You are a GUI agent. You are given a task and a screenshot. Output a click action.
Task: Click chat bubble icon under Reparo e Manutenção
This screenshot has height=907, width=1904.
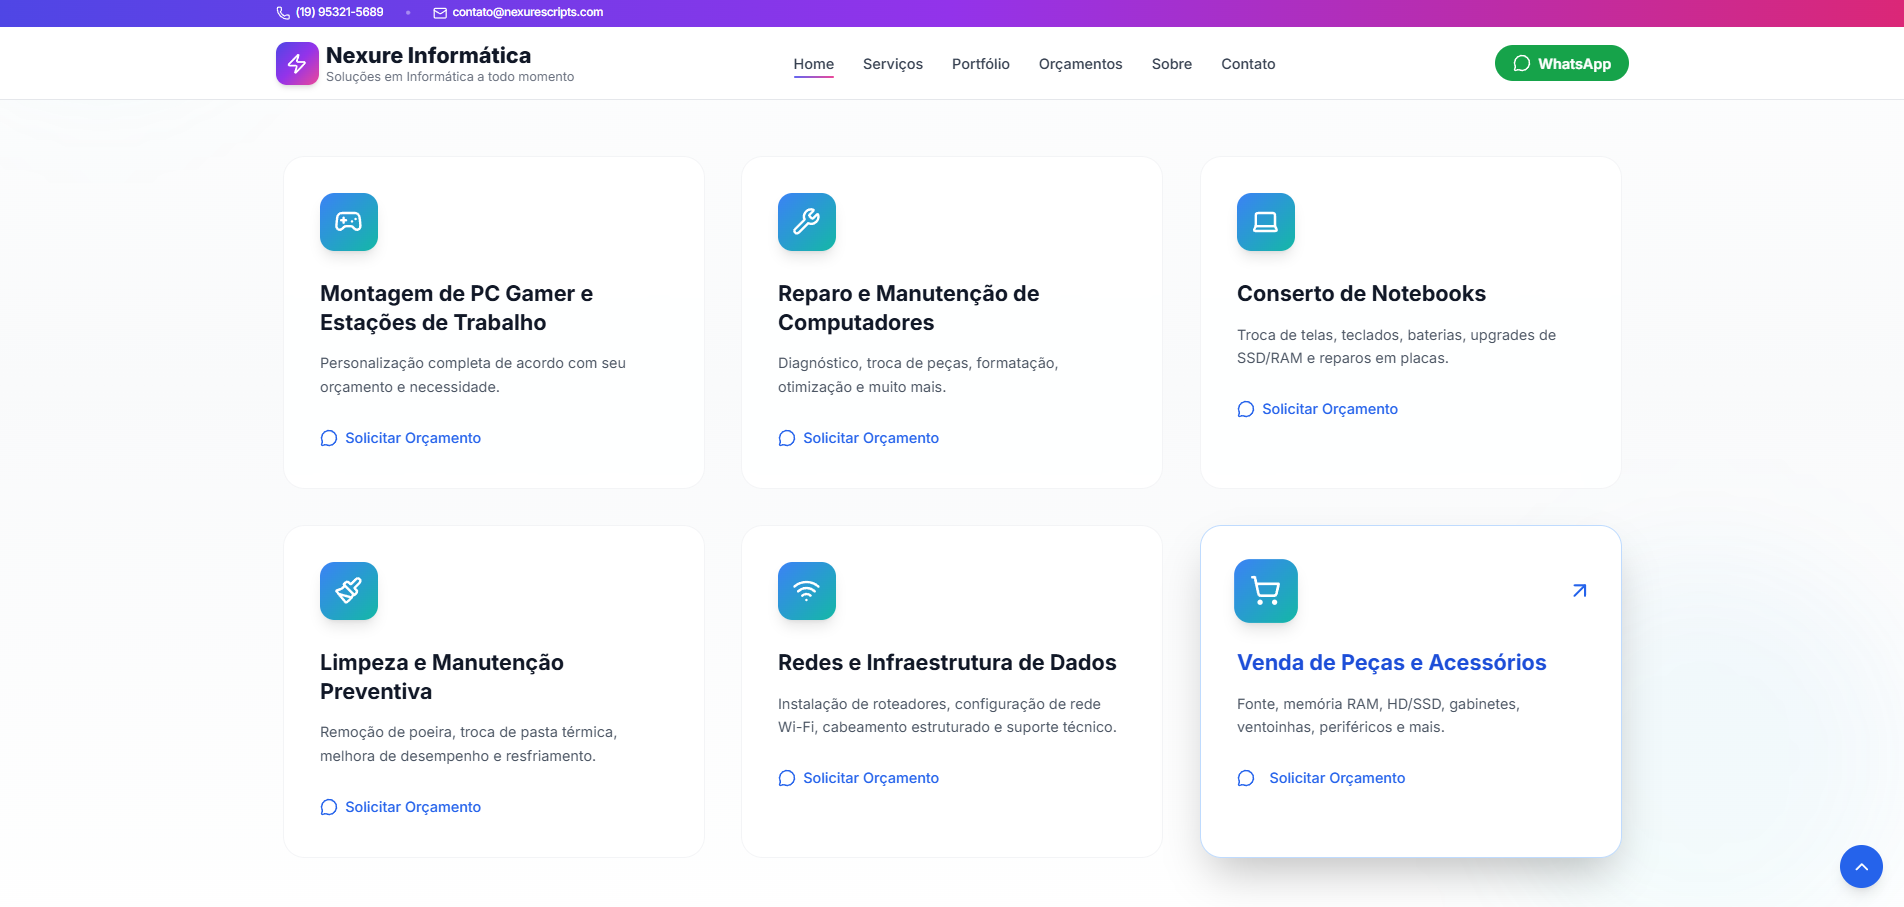click(x=787, y=438)
